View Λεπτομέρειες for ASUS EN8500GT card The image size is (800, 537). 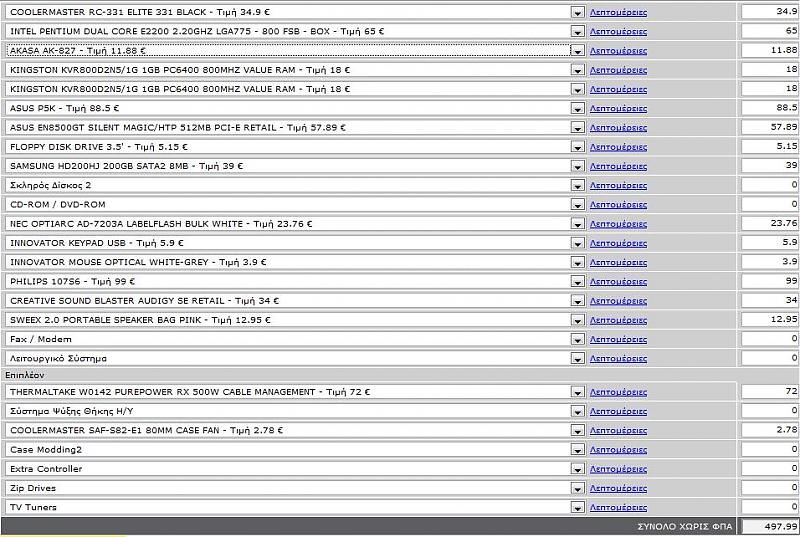coord(618,128)
